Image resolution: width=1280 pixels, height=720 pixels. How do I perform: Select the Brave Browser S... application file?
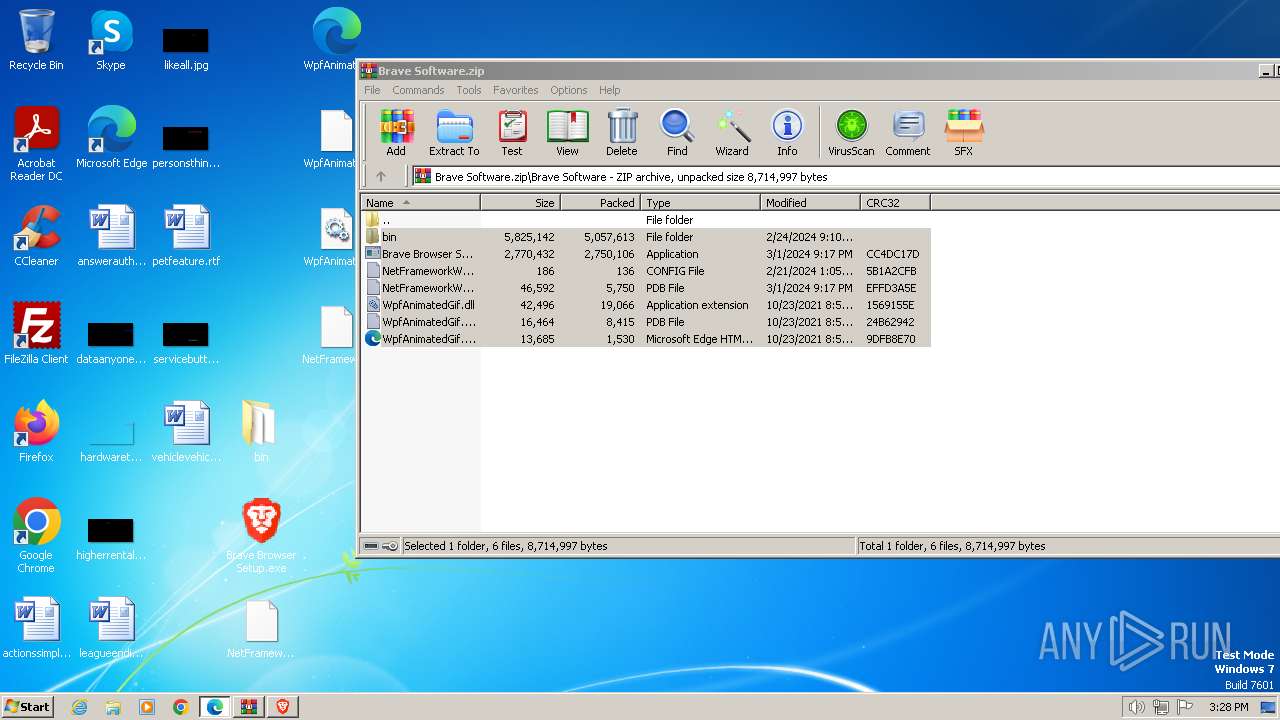[x=645, y=254]
